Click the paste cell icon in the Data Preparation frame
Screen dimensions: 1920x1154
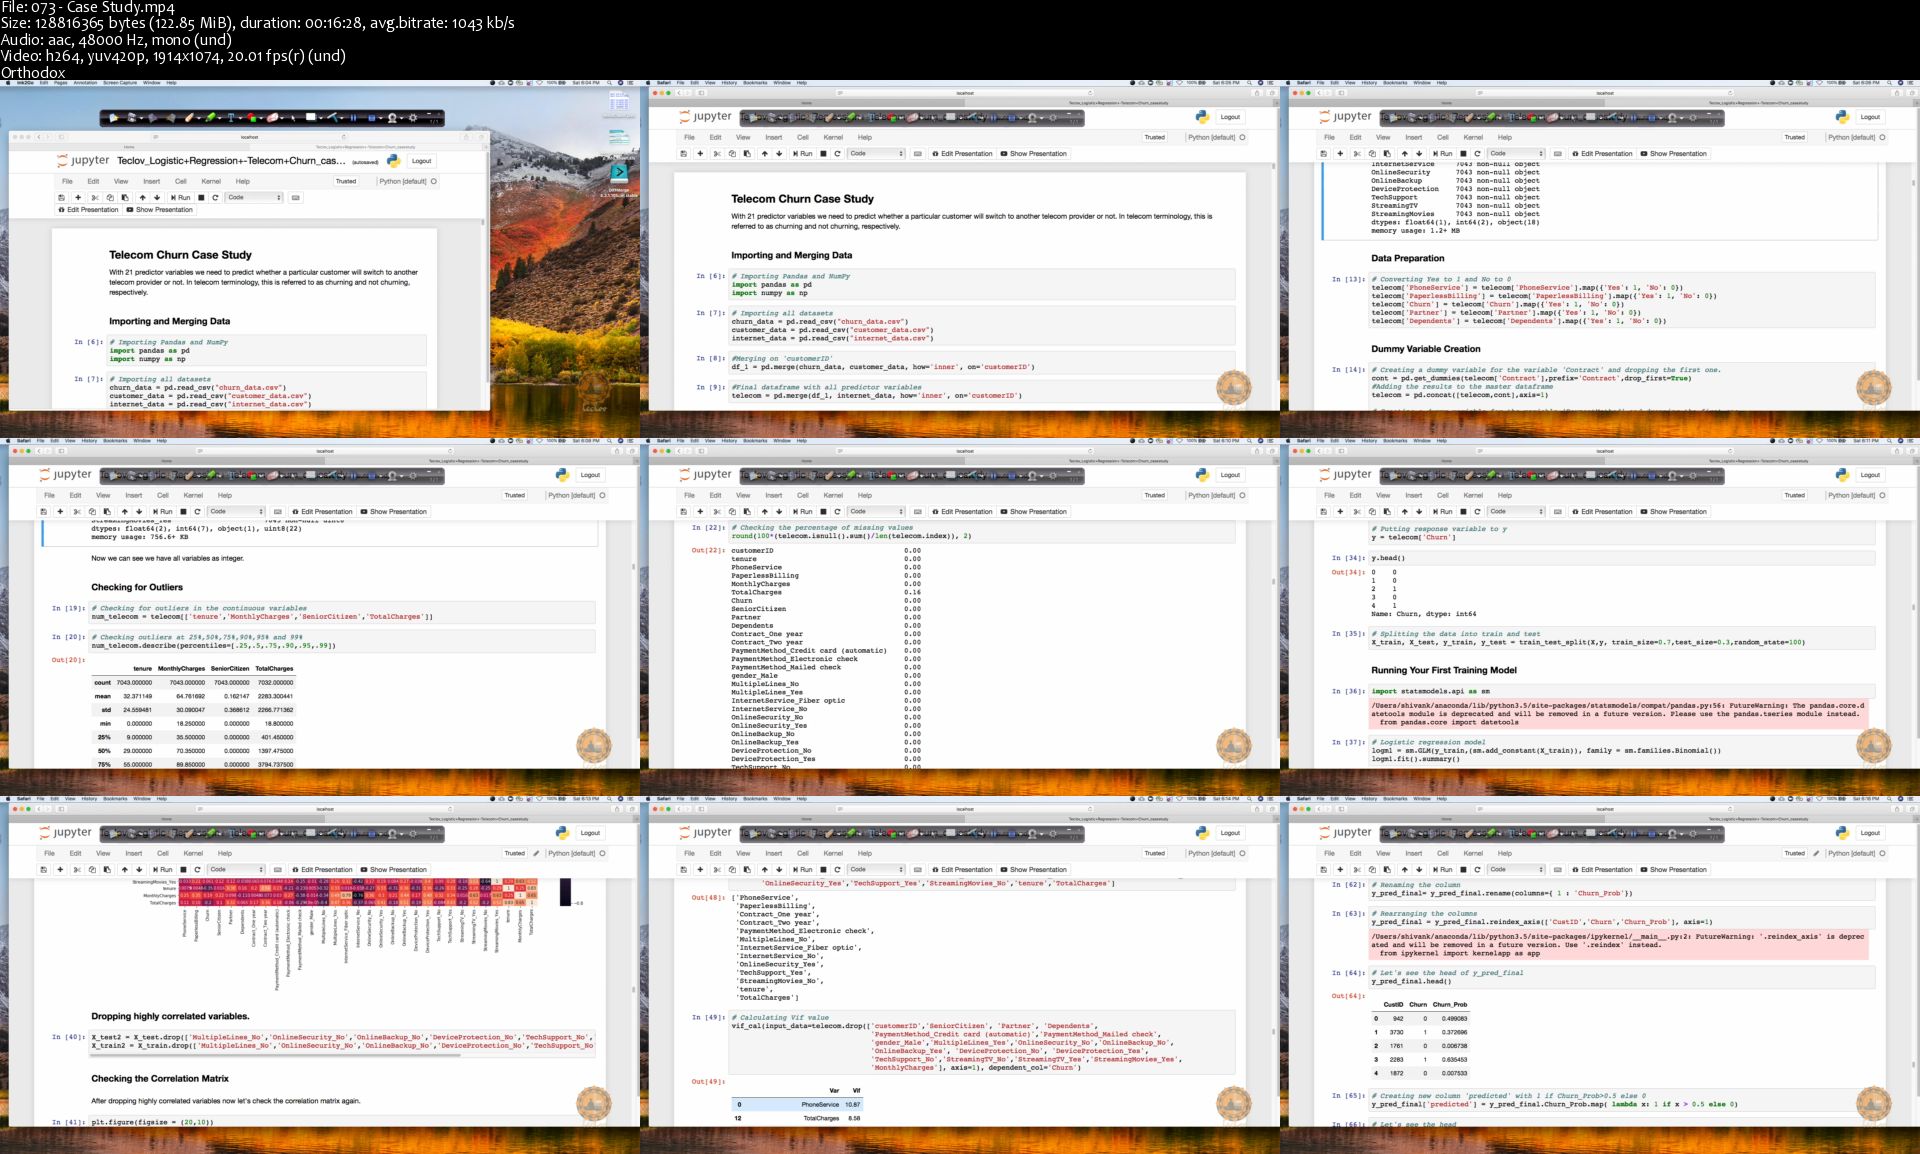pos(1387,154)
